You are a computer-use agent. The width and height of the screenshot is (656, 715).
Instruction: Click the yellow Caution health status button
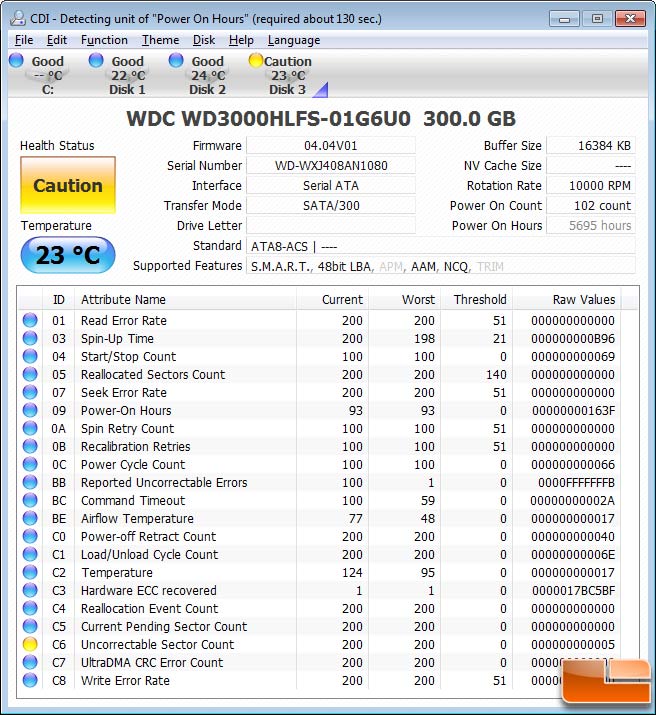(68, 186)
